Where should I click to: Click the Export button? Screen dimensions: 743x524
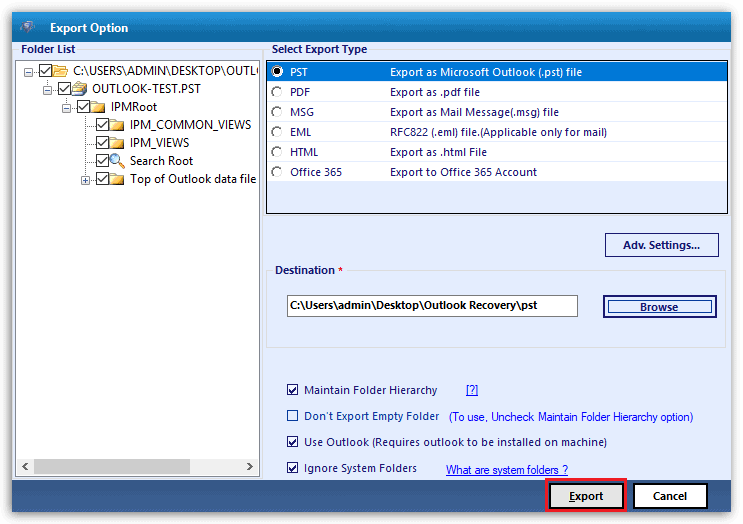point(586,496)
